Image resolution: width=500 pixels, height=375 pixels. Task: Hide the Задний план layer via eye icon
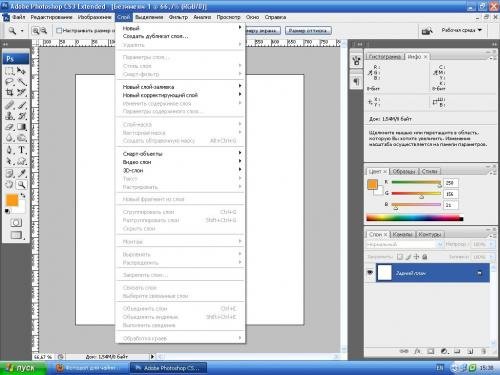370,273
